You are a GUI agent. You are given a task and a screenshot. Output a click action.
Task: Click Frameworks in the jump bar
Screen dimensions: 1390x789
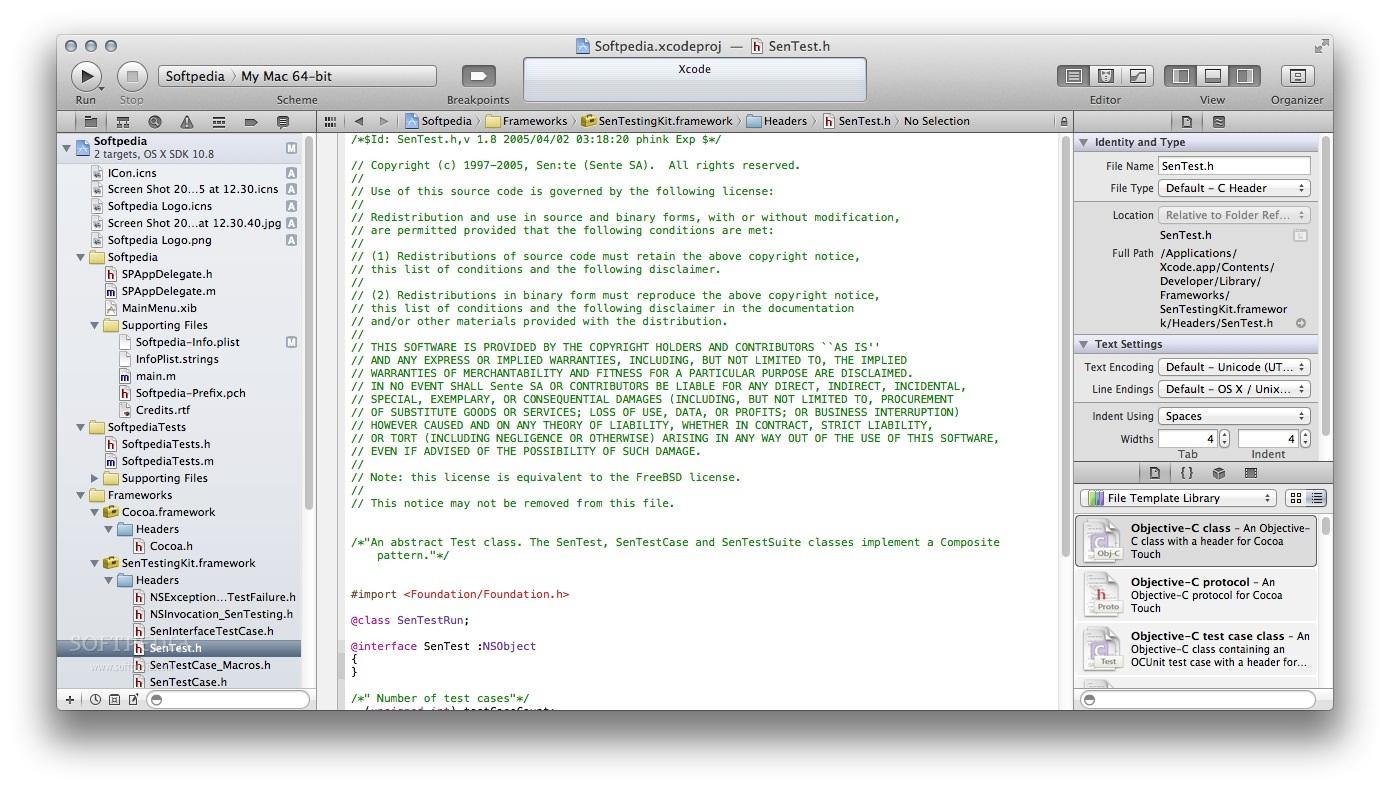(526, 121)
